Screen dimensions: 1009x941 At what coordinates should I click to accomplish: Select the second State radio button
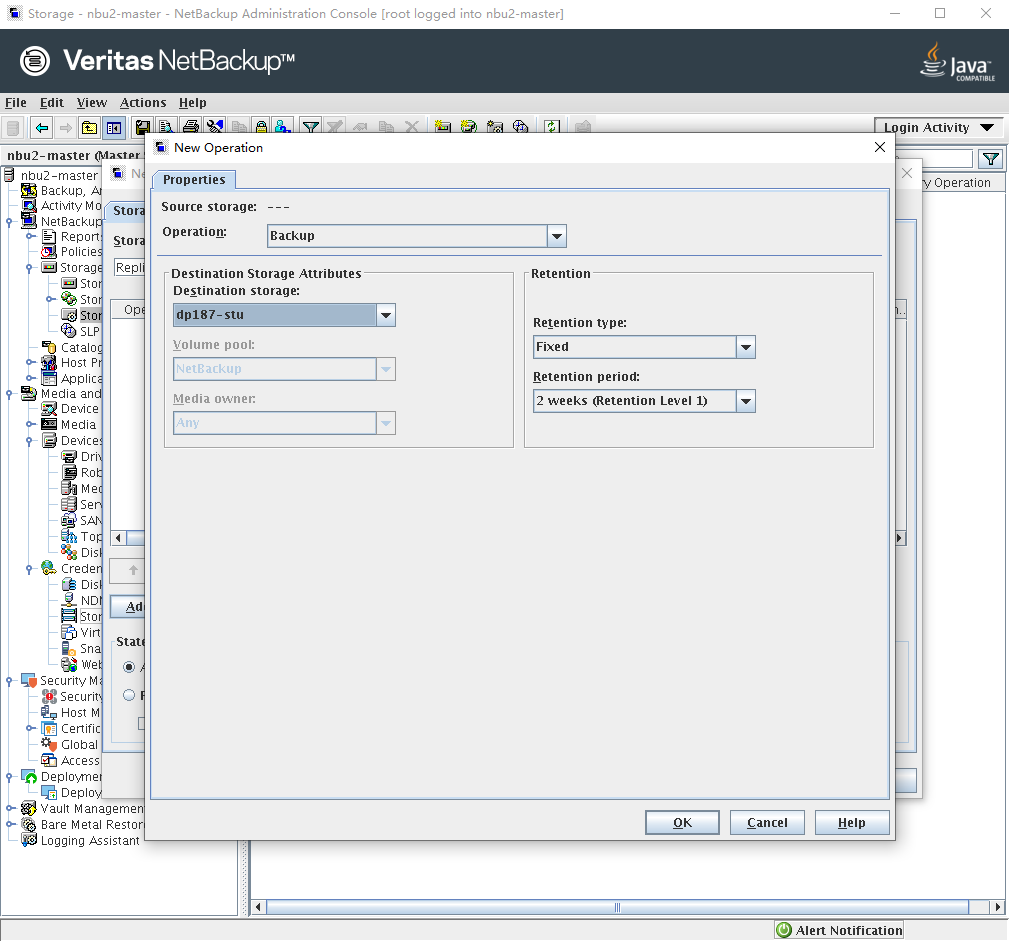coord(129,695)
